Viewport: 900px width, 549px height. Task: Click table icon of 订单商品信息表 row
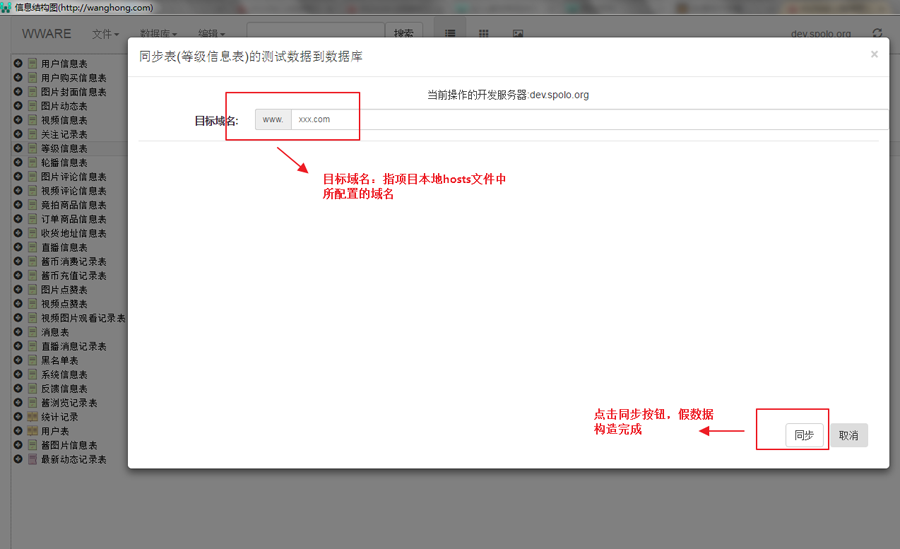click(33, 219)
